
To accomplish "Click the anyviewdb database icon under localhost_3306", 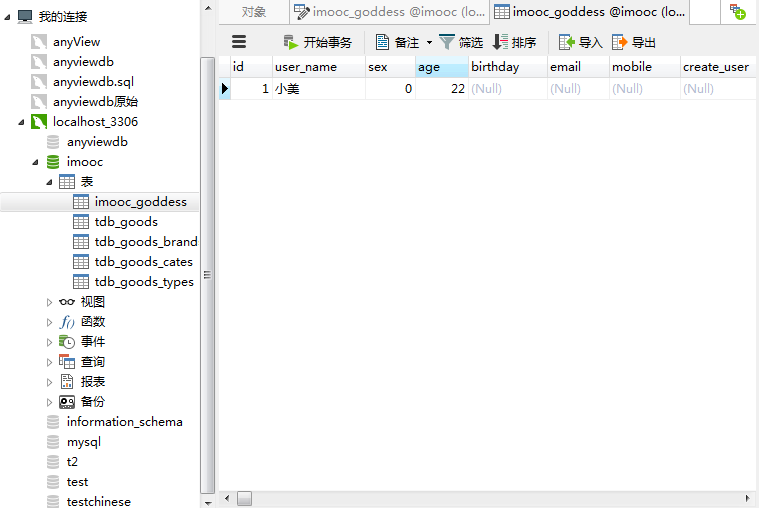I will (53, 142).
